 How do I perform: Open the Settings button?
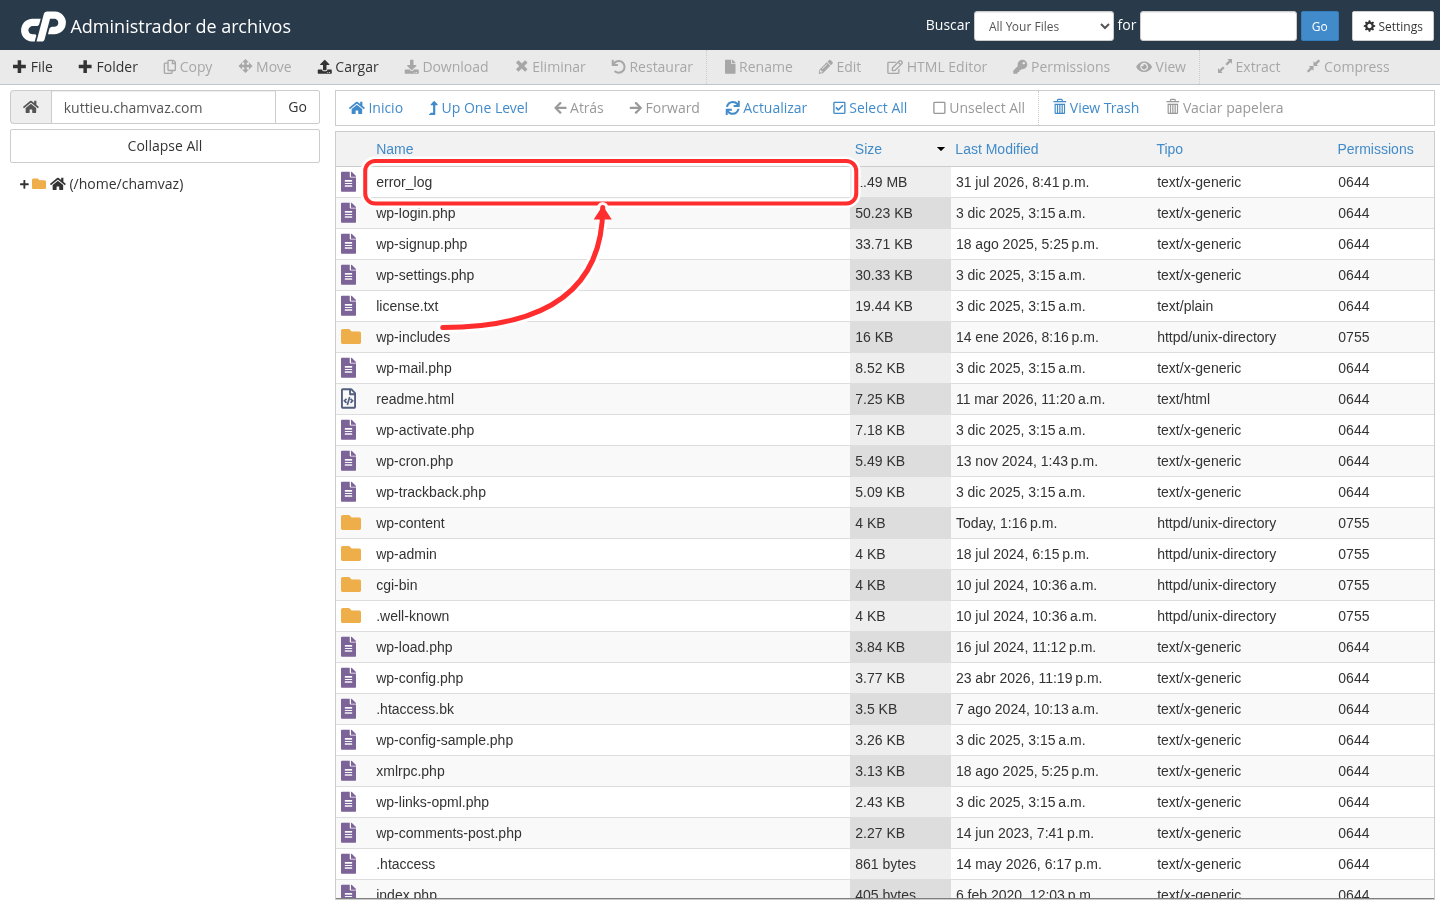tap(1393, 26)
